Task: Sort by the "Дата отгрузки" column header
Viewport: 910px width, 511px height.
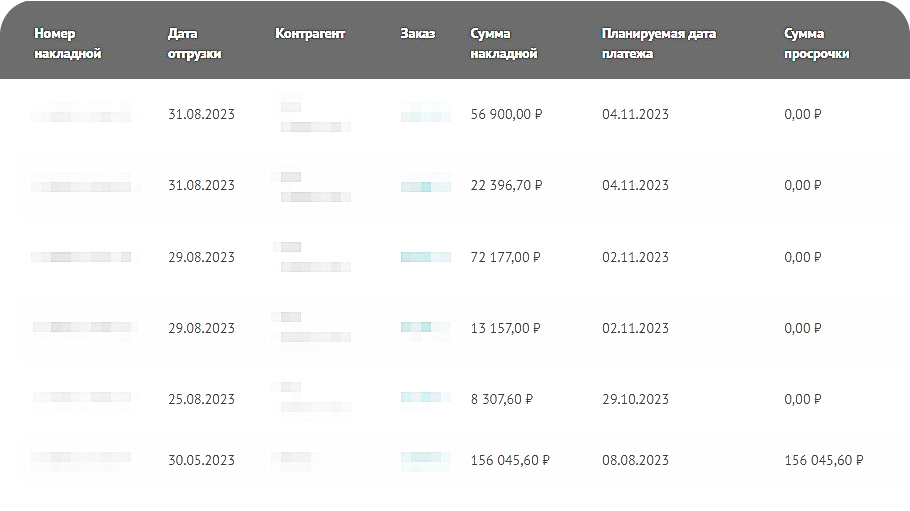Action: (x=194, y=44)
